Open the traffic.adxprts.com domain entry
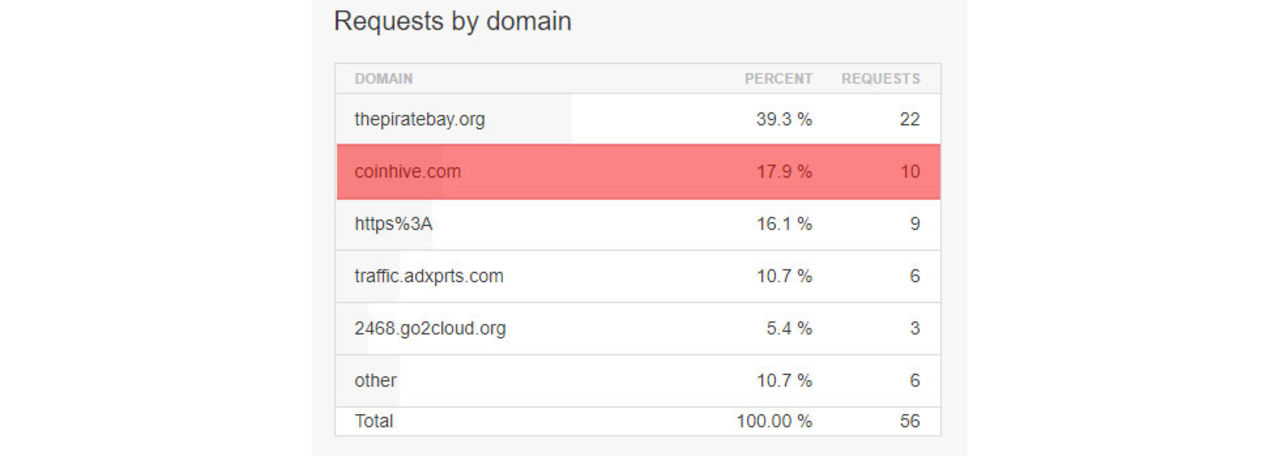 tap(428, 276)
